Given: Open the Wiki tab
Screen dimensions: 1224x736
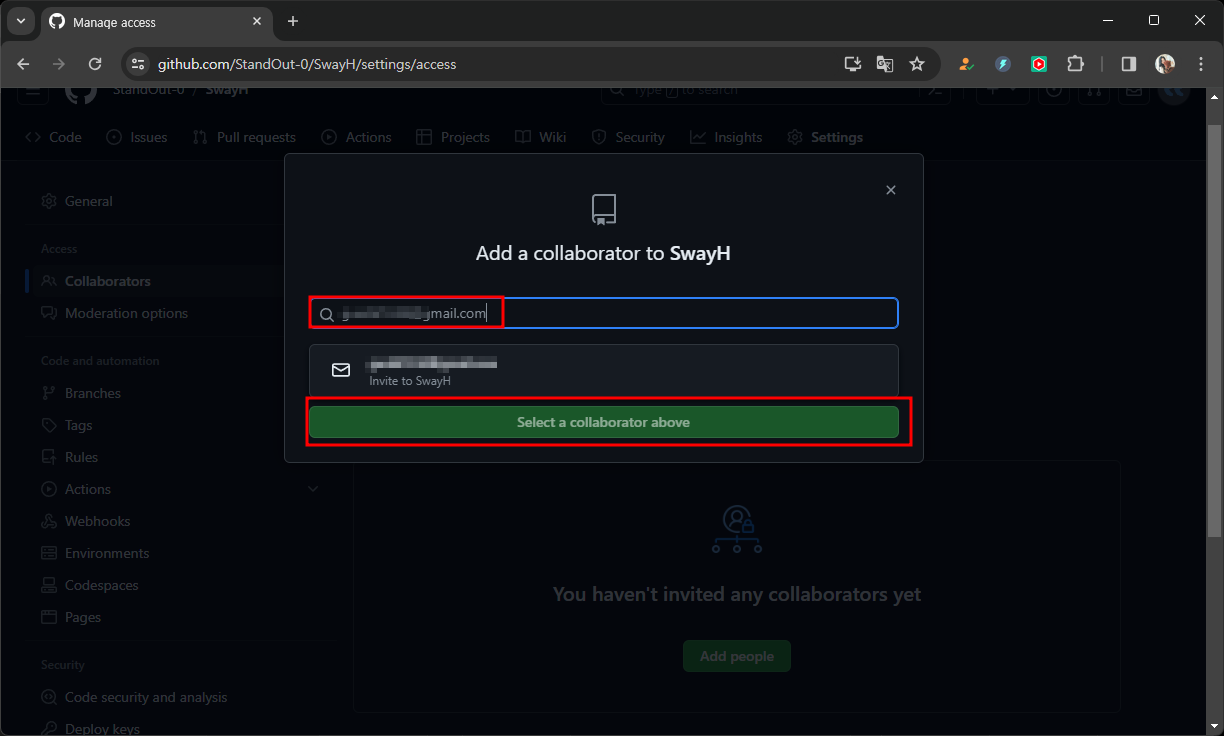Looking at the screenshot, I should (x=541, y=137).
